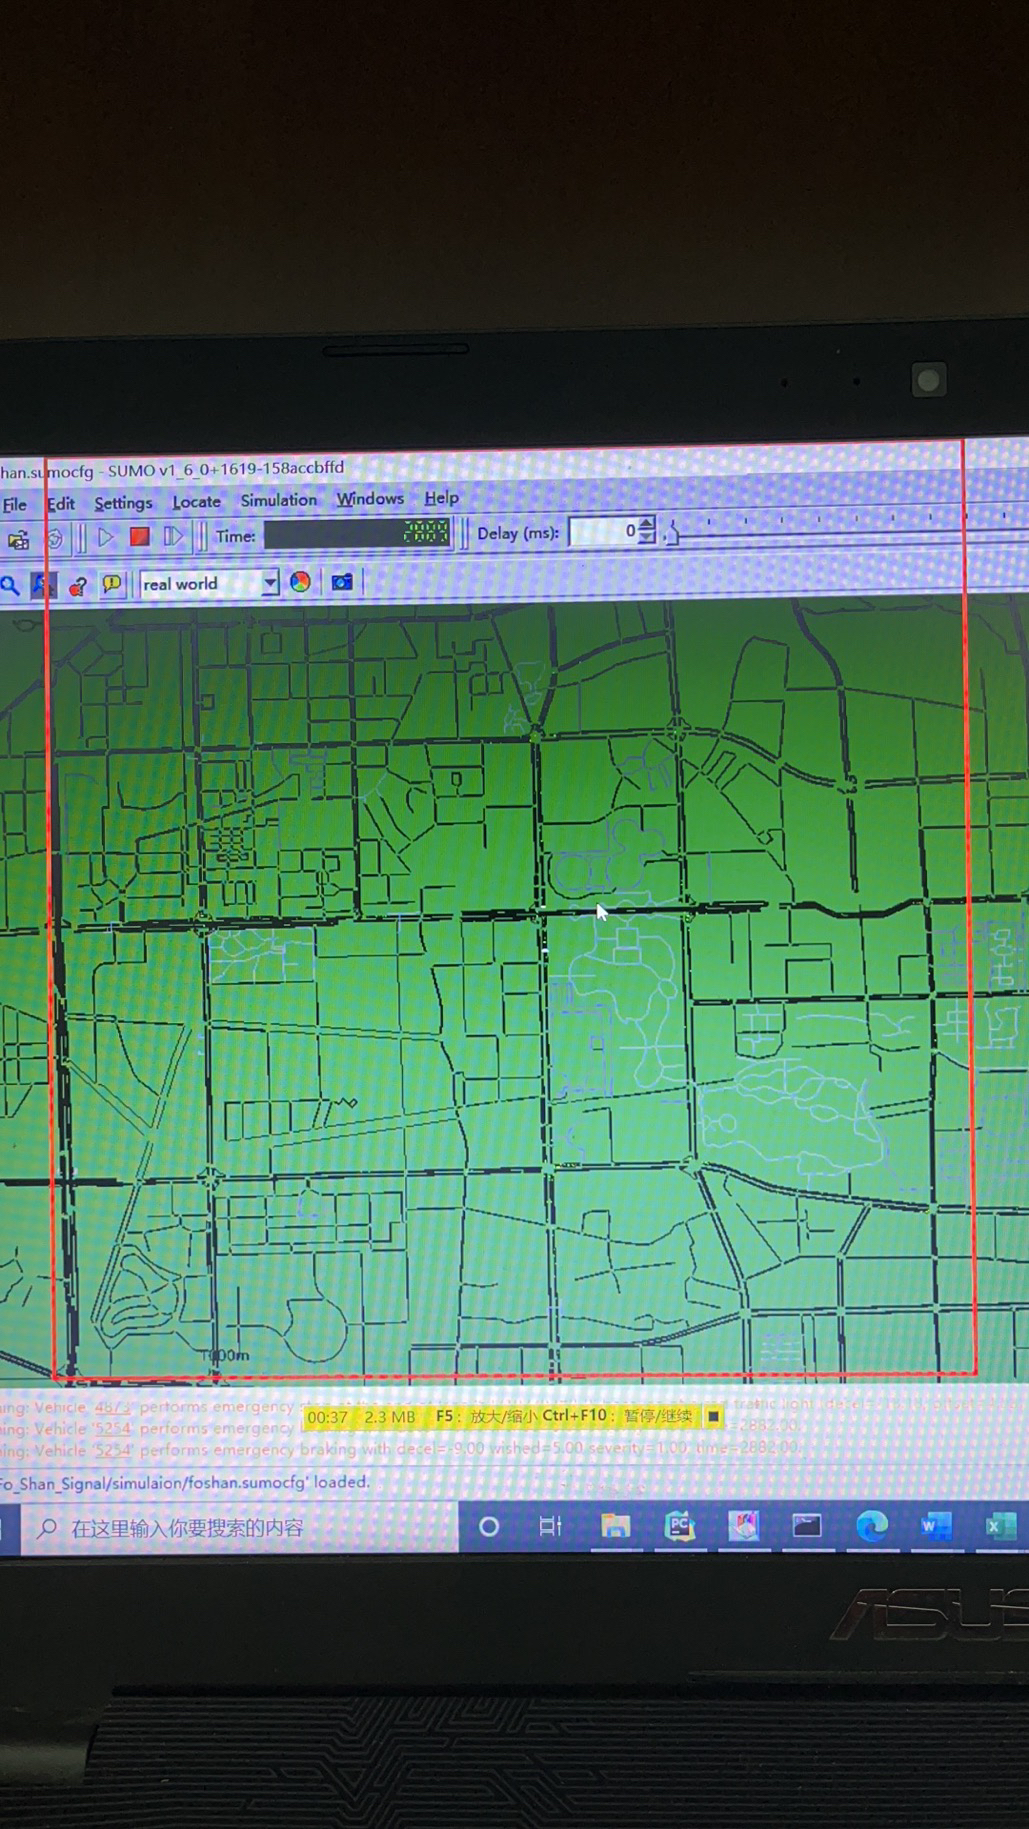The image size is (1029, 1829).
Task: Run the simulation with the play button
Action: tap(106, 537)
